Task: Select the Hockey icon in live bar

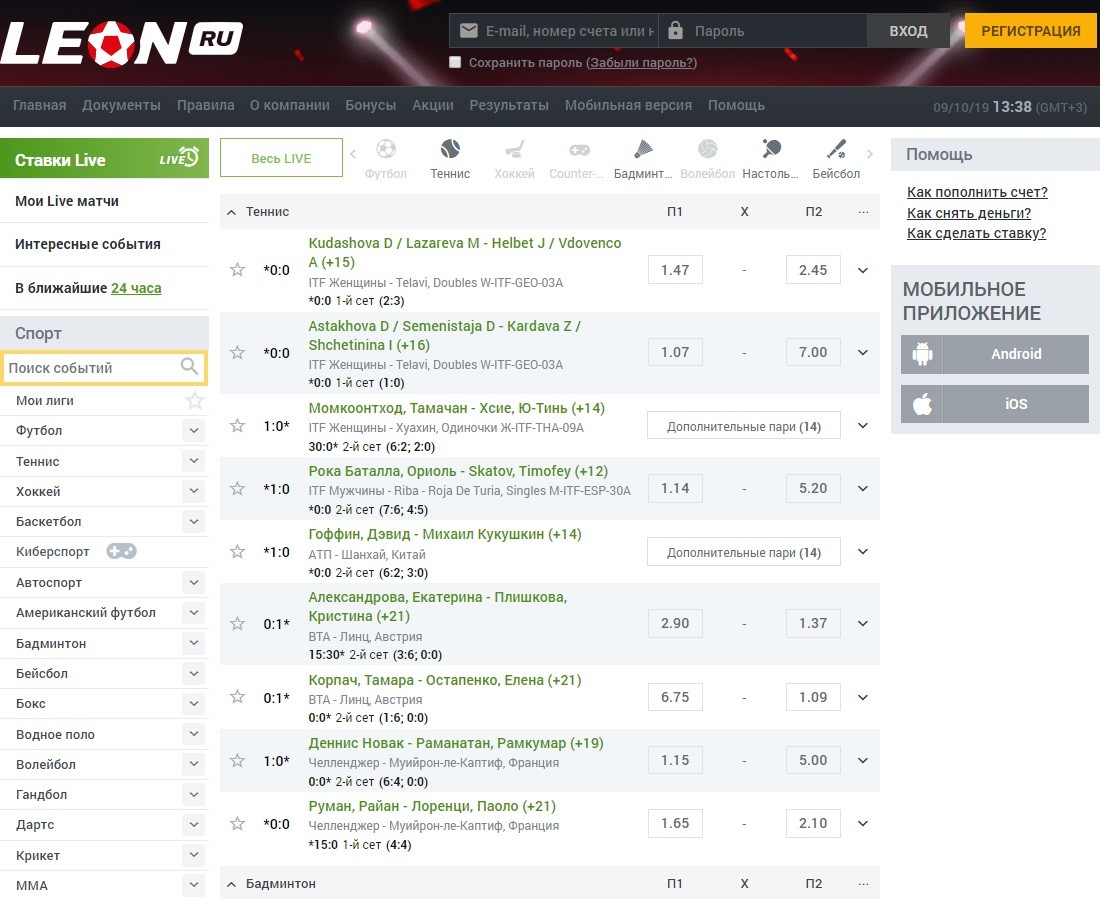Action: (514, 149)
